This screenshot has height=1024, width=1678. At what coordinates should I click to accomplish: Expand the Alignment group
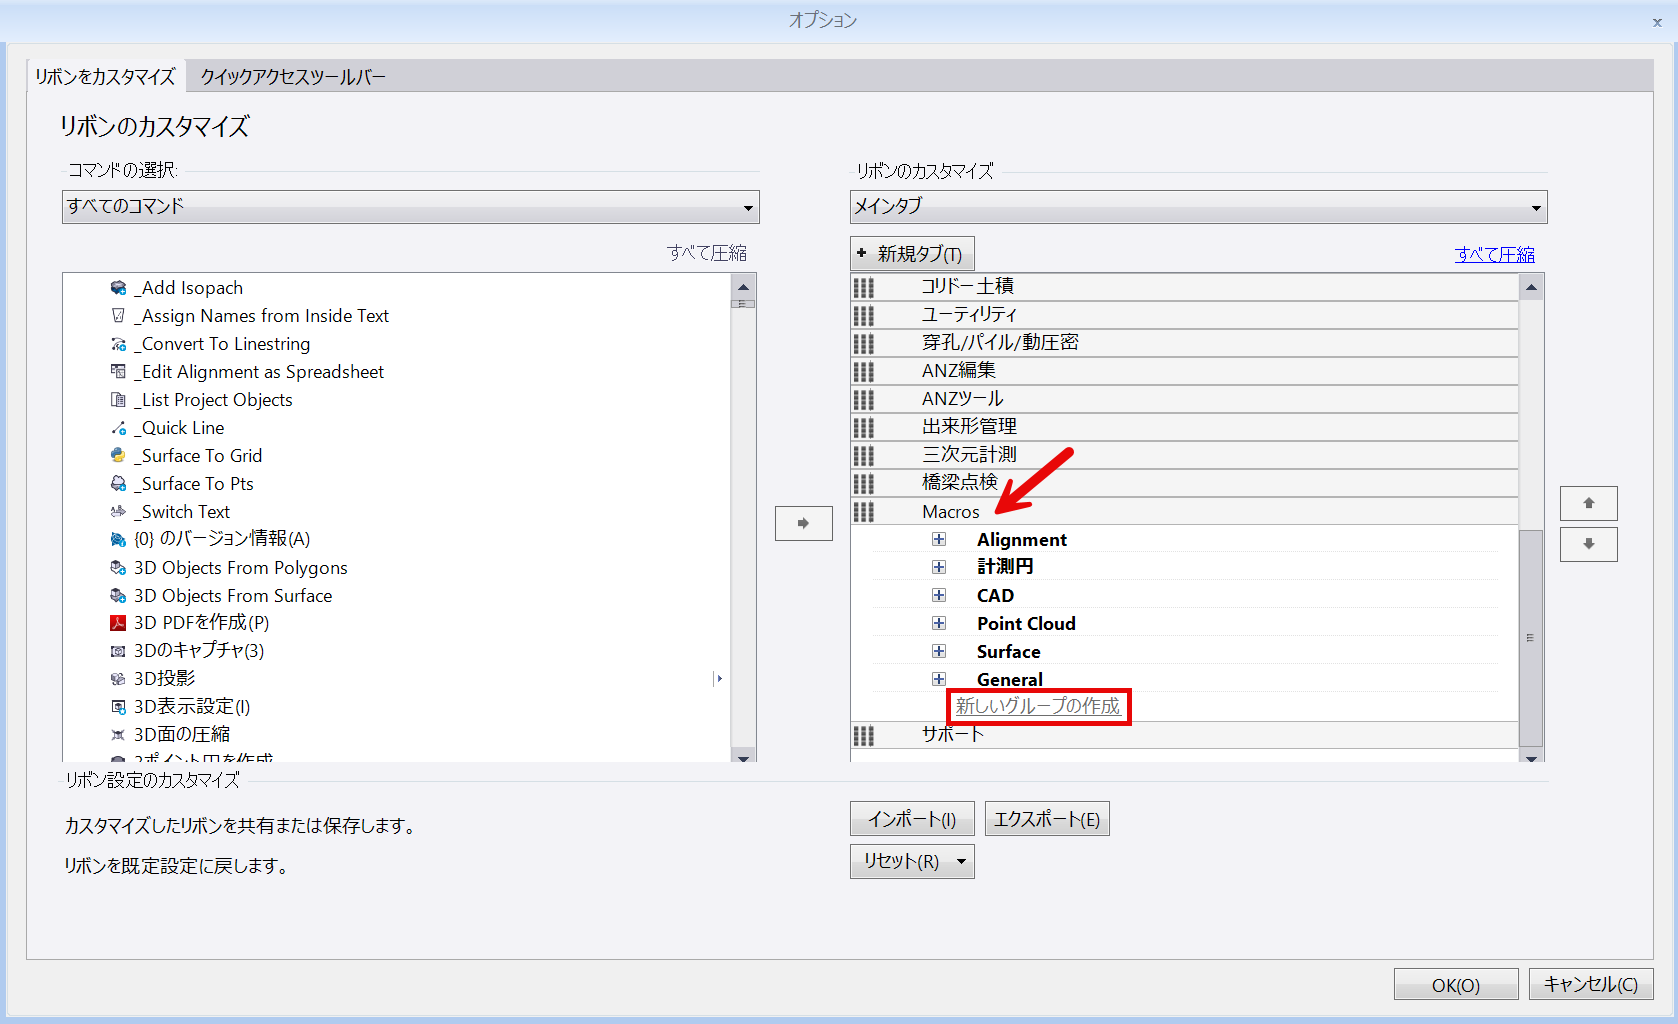[939, 540]
